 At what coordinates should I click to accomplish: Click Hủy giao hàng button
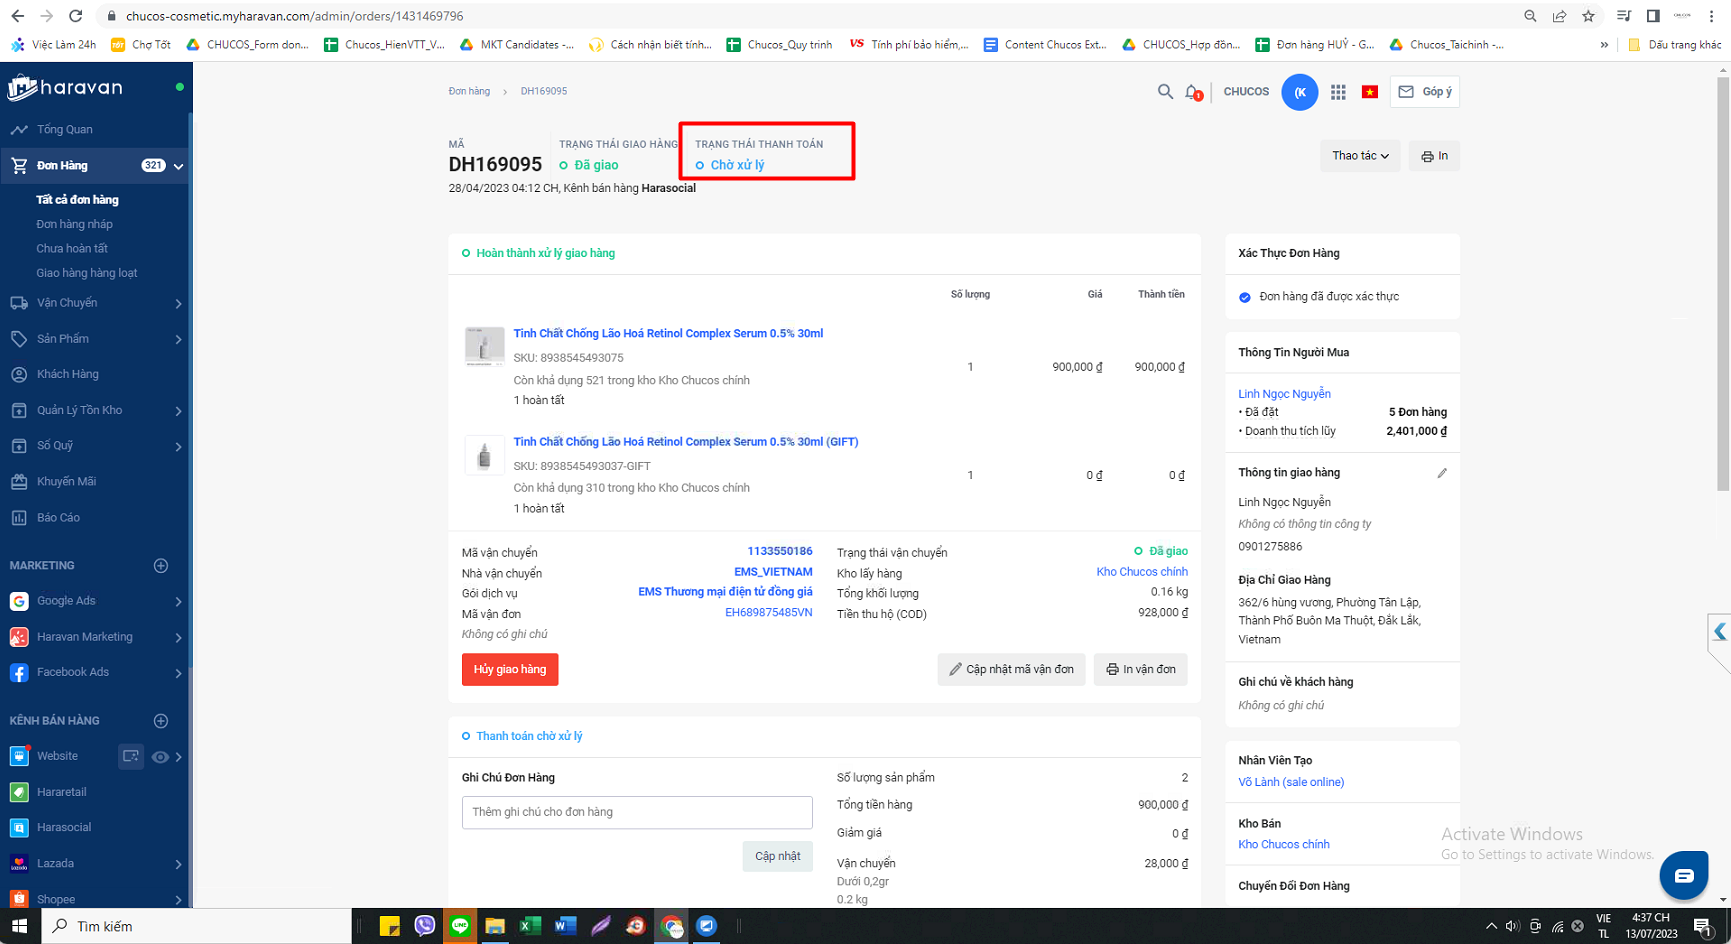(x=510, y=670)
